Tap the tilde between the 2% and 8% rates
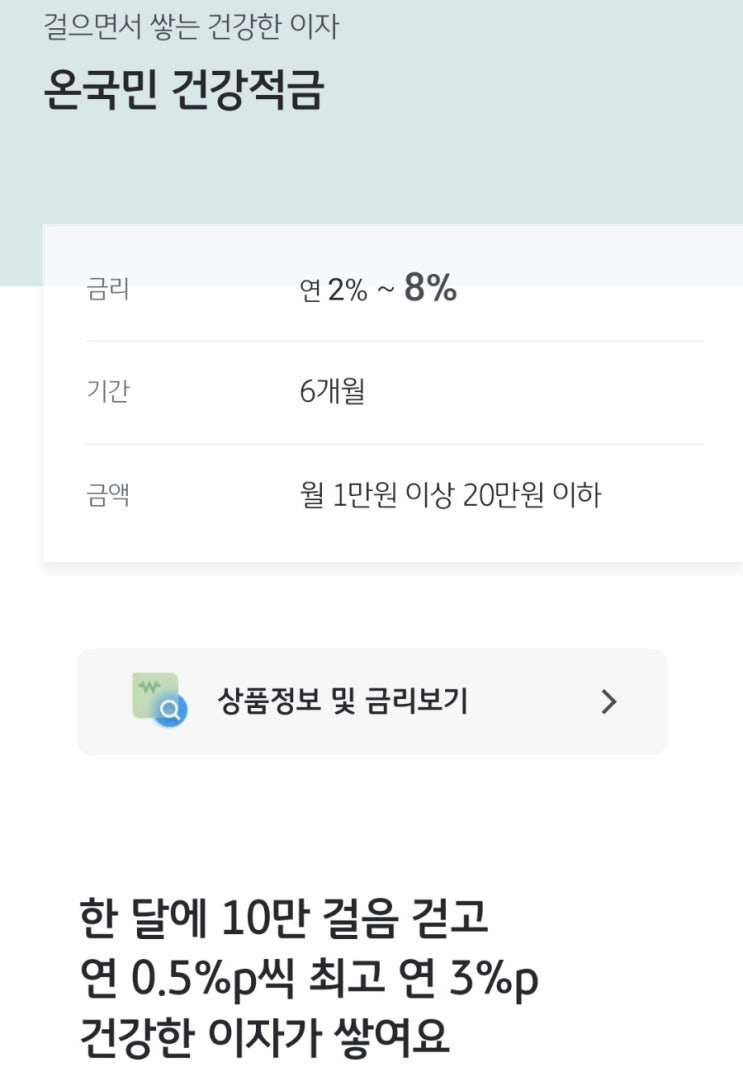 386,292
